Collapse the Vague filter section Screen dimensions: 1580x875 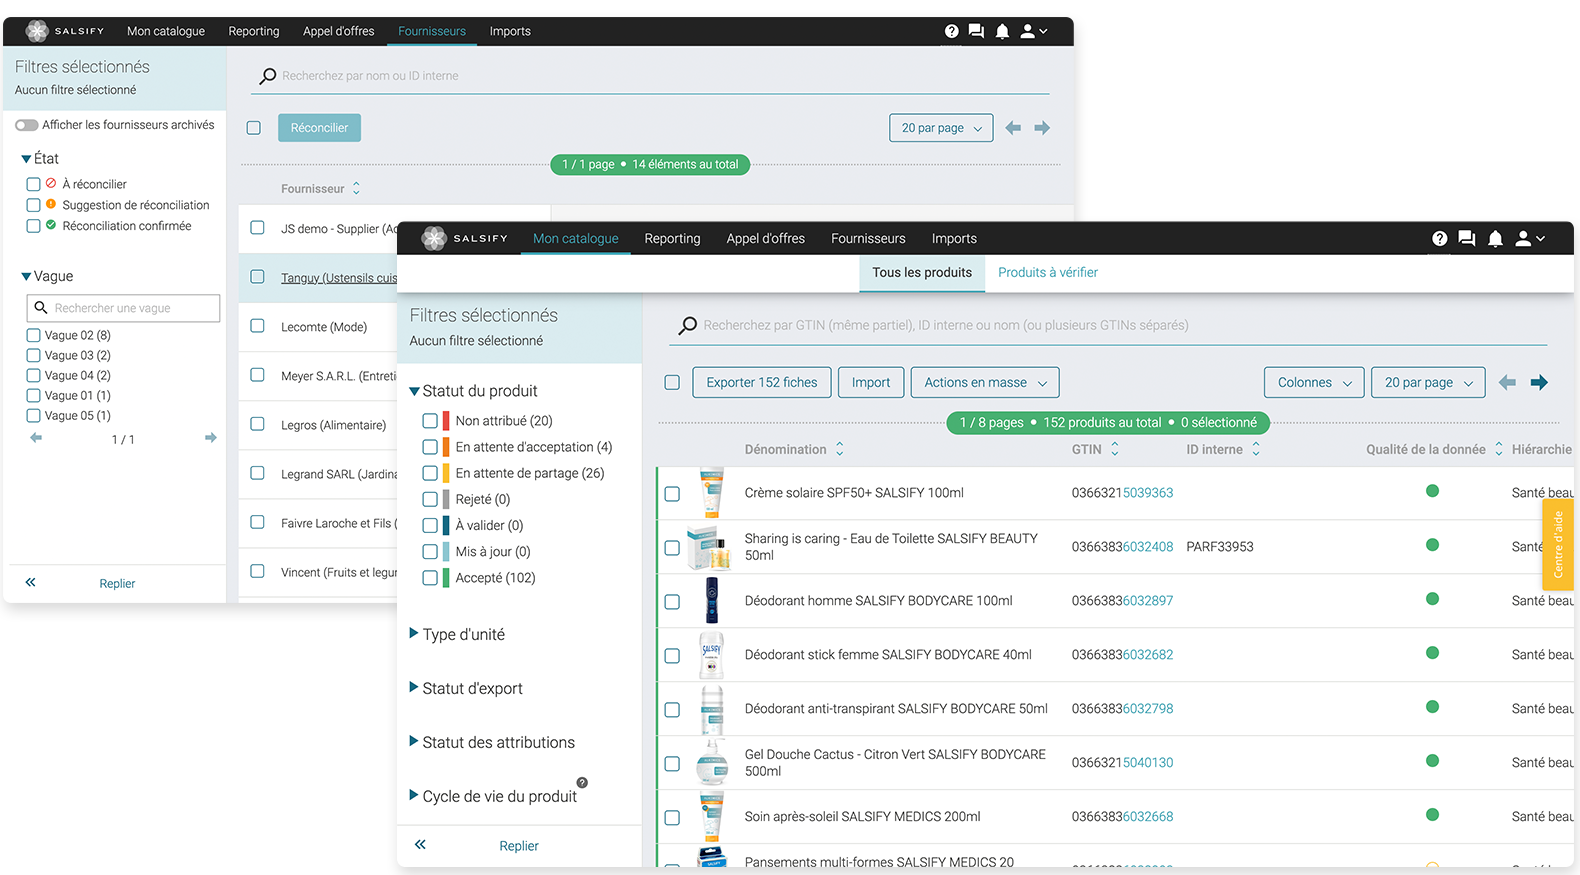[26, 276]
